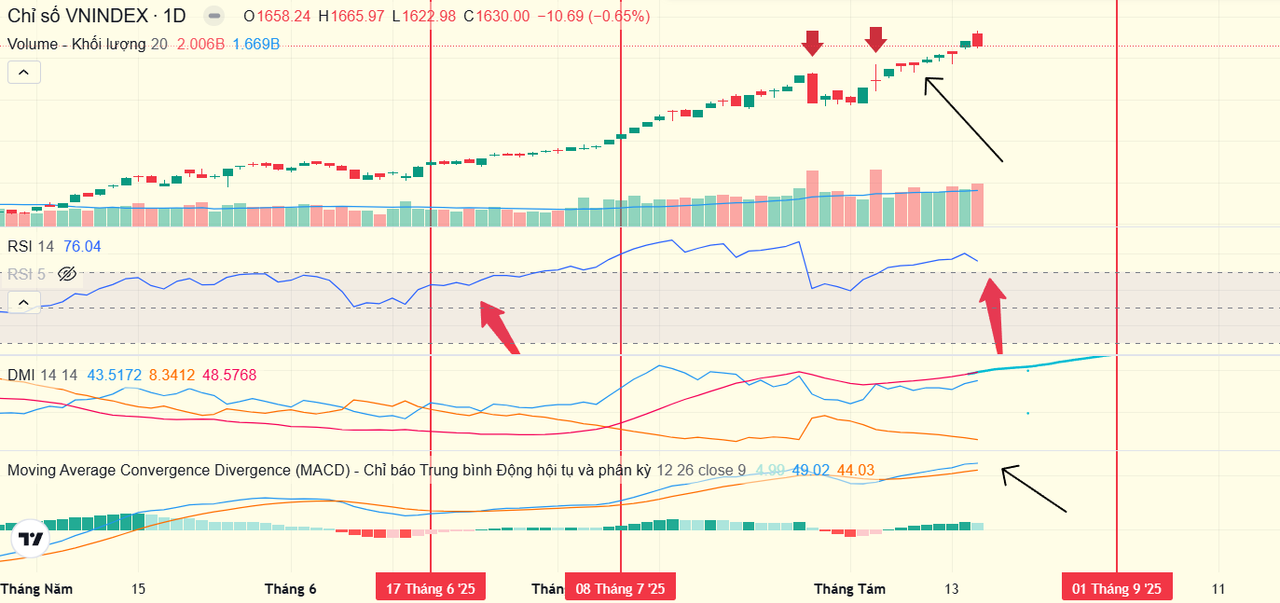
Task: Click the Chỉ số VNINDEX · 1D symbol title
Action: 97,16
